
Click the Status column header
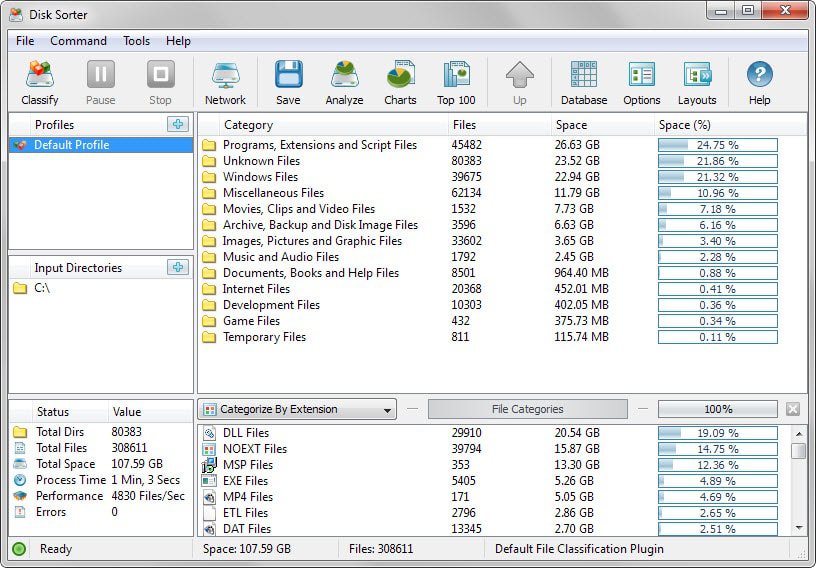pos(70,412)
